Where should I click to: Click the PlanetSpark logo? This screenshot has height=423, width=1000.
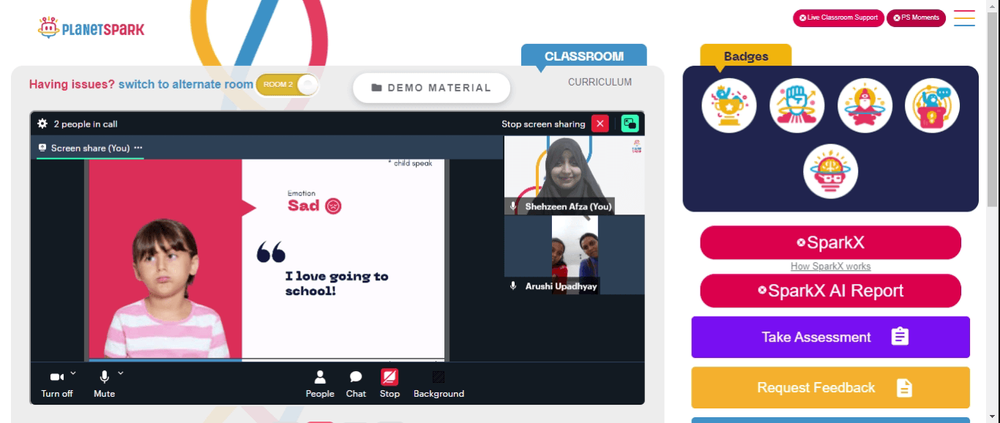point(91,28)
